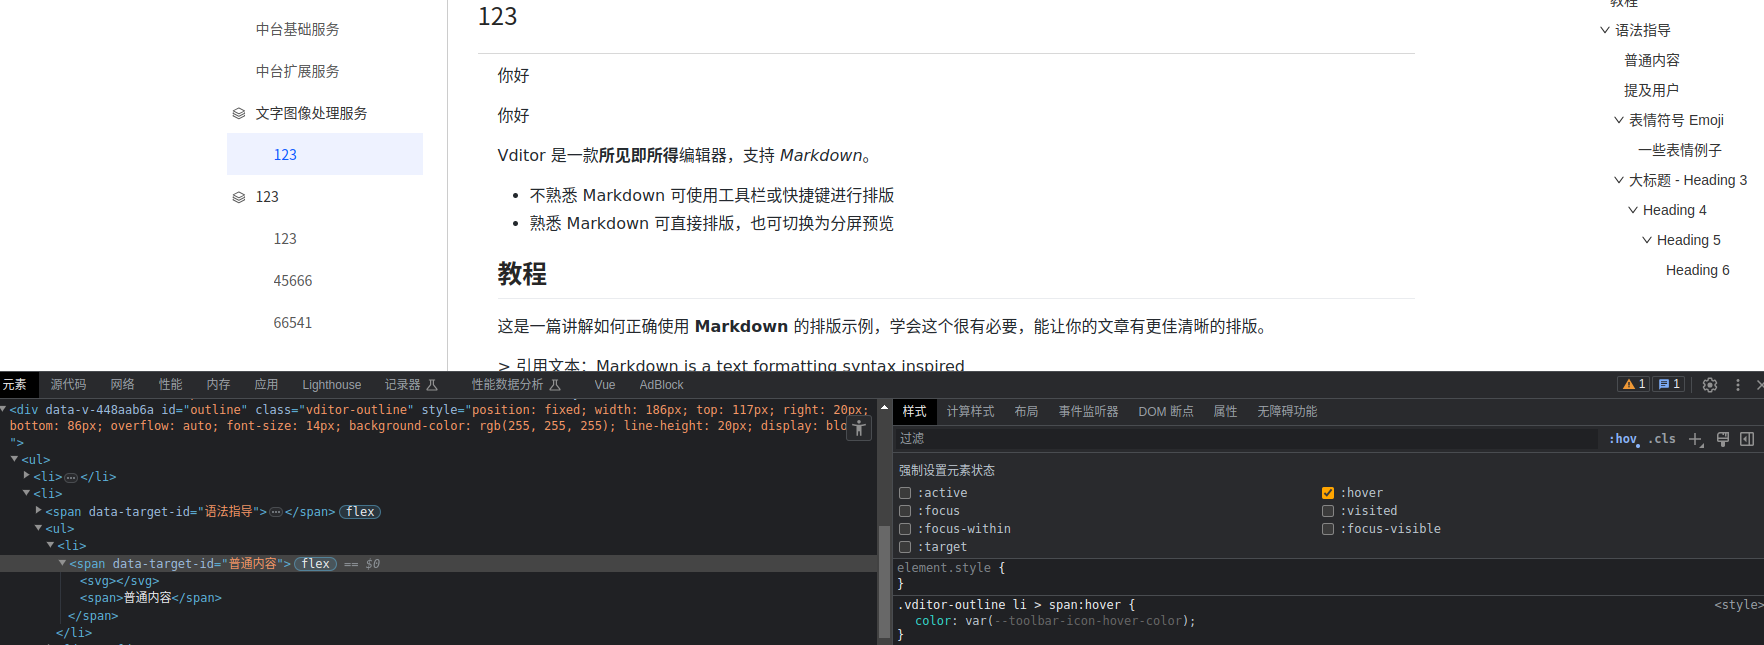Collapse top-level ul DOM node
Image resolution: width=1764 pixels, height=645 pixels.
pos(14,459)
